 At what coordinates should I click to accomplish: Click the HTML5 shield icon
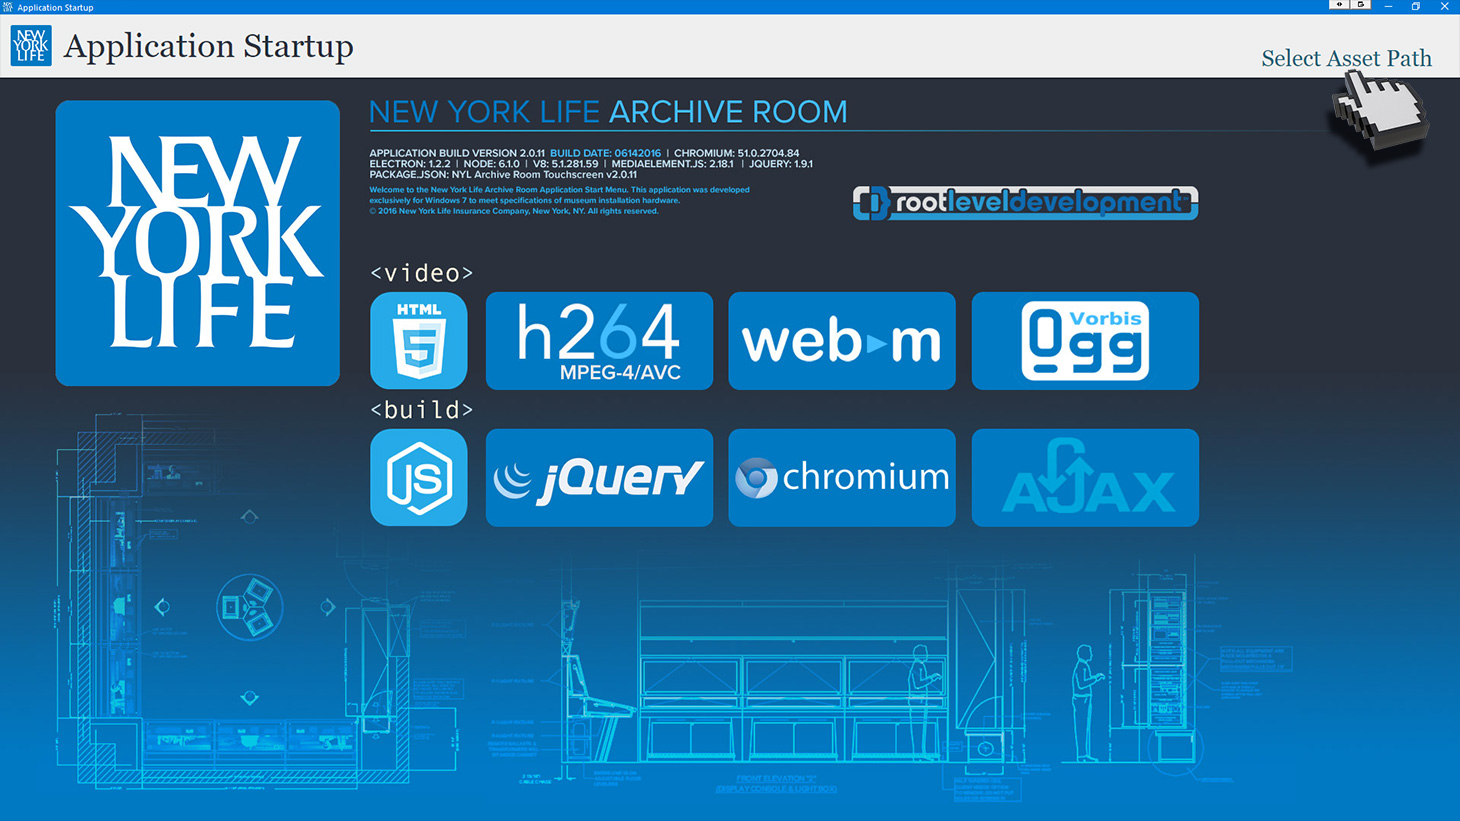[418, 341]
